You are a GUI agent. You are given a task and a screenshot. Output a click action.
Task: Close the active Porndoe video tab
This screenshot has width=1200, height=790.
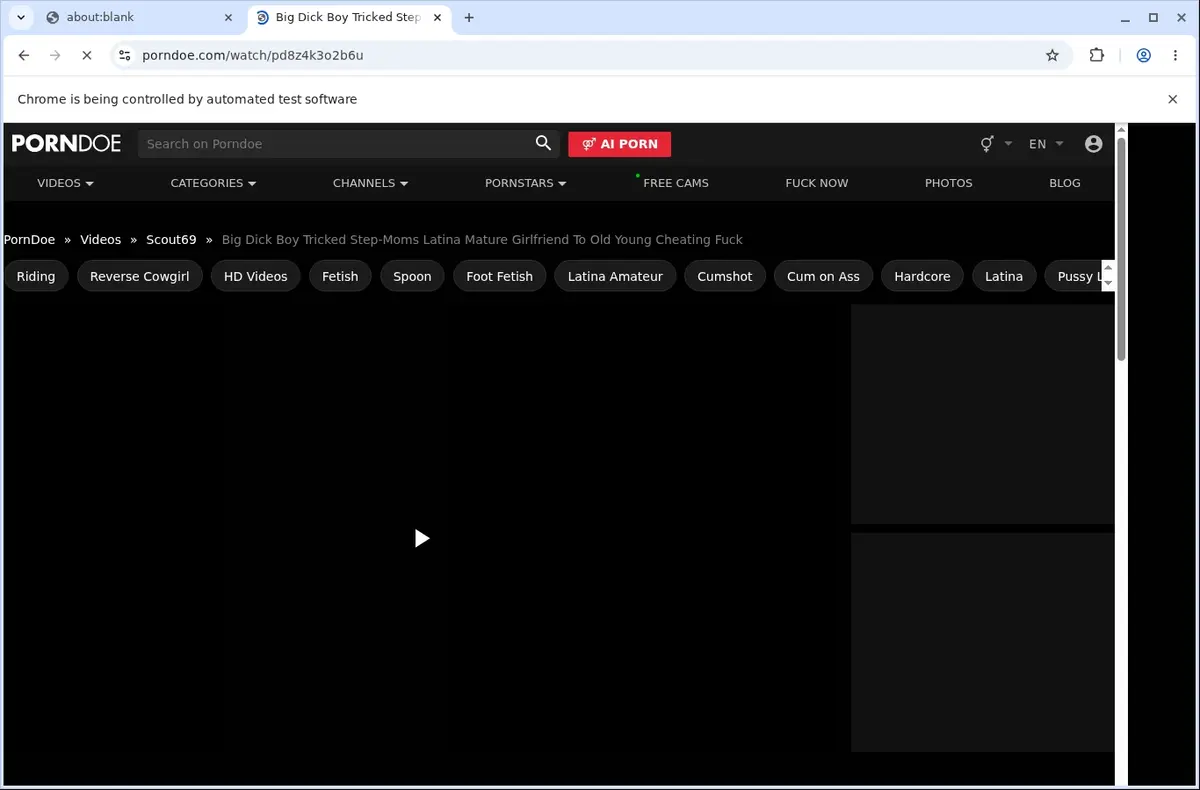point(438,17)
